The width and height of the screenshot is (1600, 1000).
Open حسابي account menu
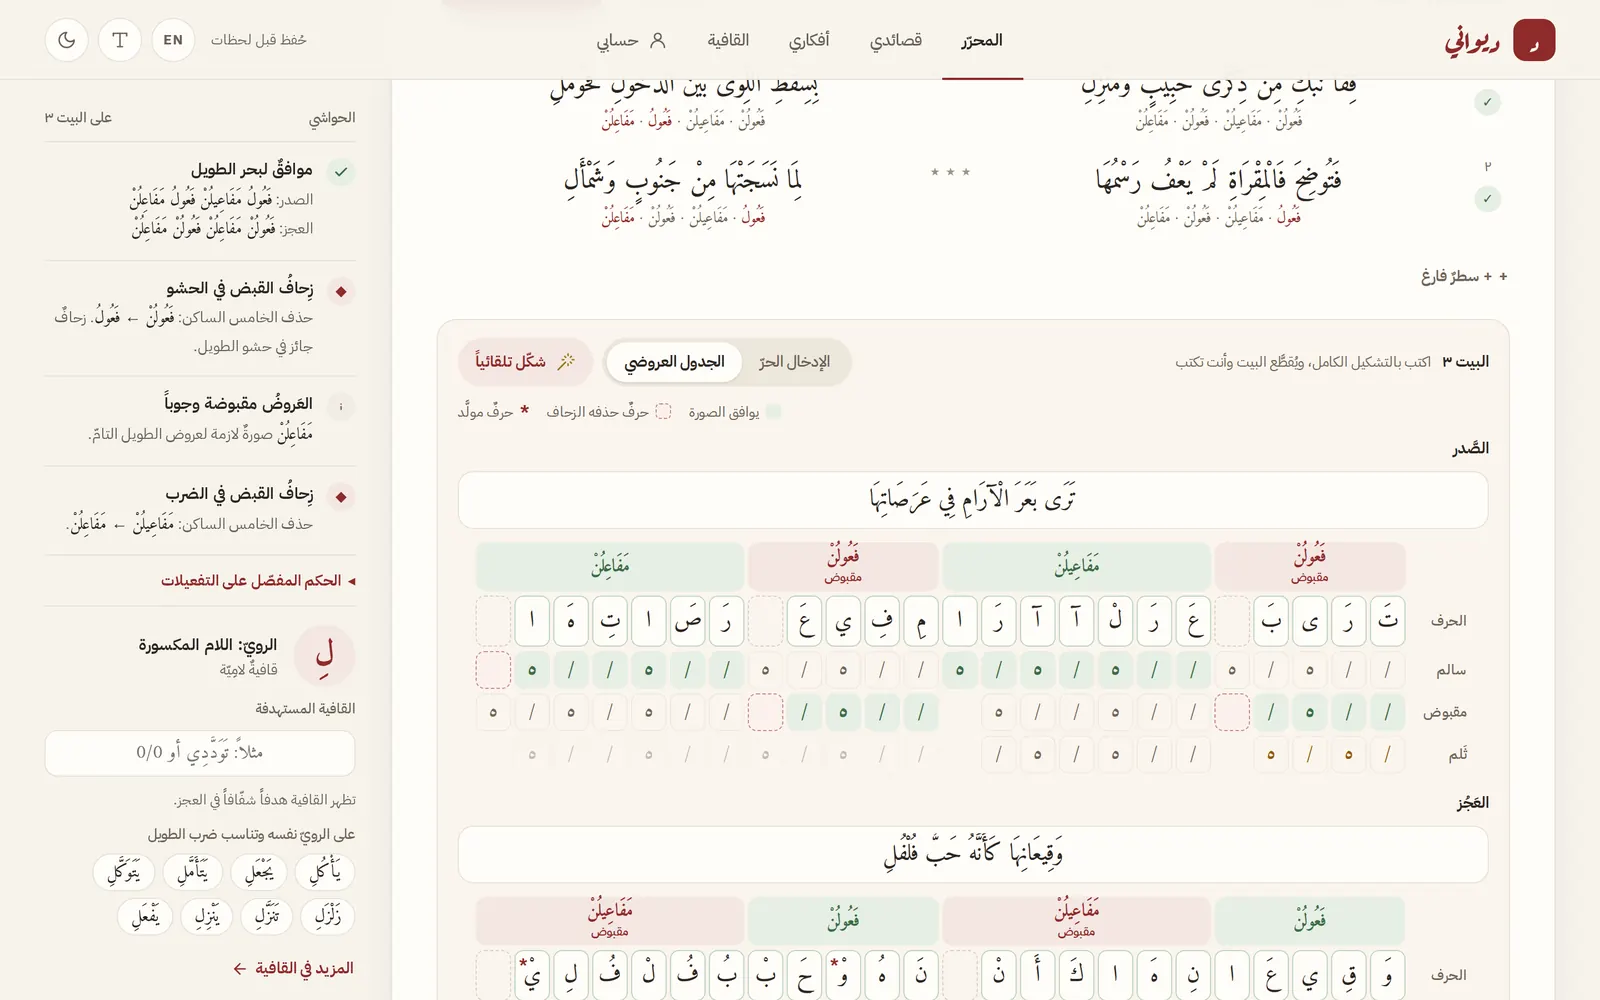[631, 40]
